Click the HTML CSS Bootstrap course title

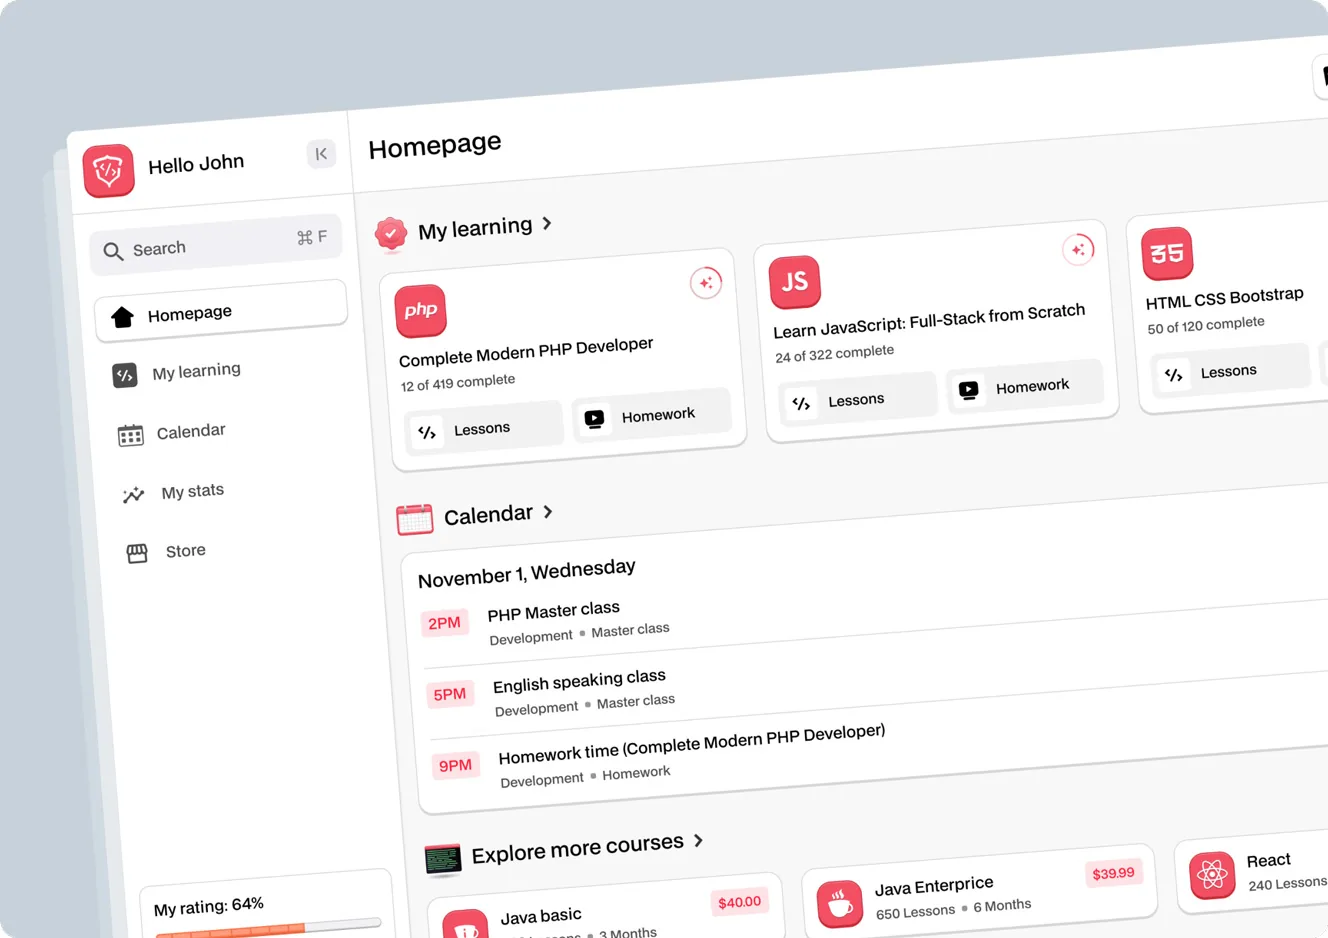point(1225,297)
